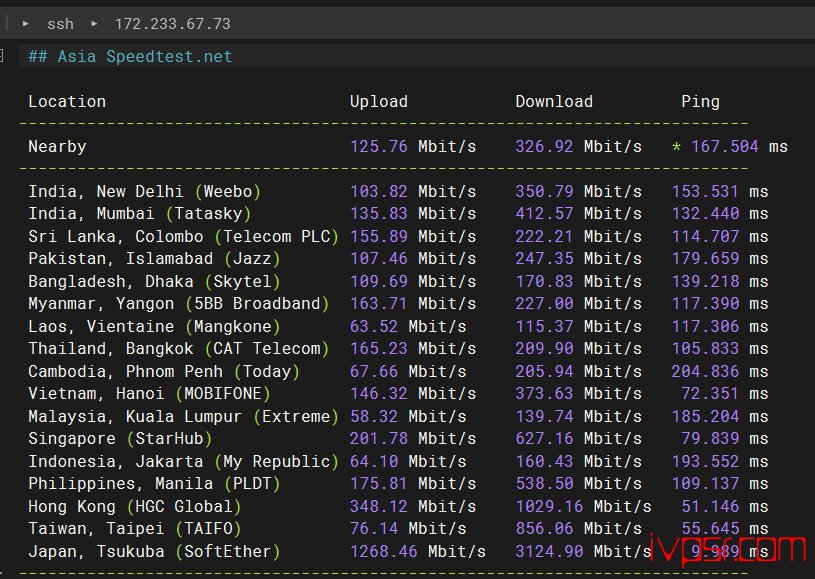Click 'Sri Lanka, Colombo (Telecom PLC)' location
The height and width of the screenshot is (579, 815).
click(x=183, y=236)
